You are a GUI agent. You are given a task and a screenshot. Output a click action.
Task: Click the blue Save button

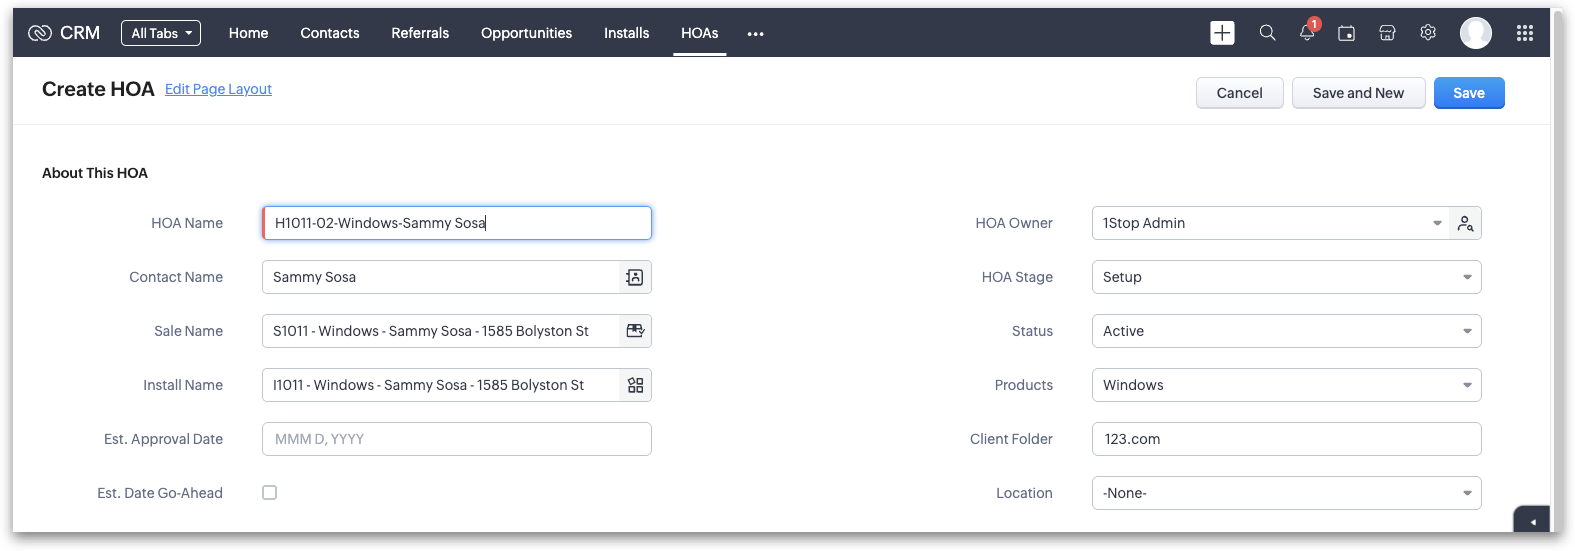pos(1468,93)
